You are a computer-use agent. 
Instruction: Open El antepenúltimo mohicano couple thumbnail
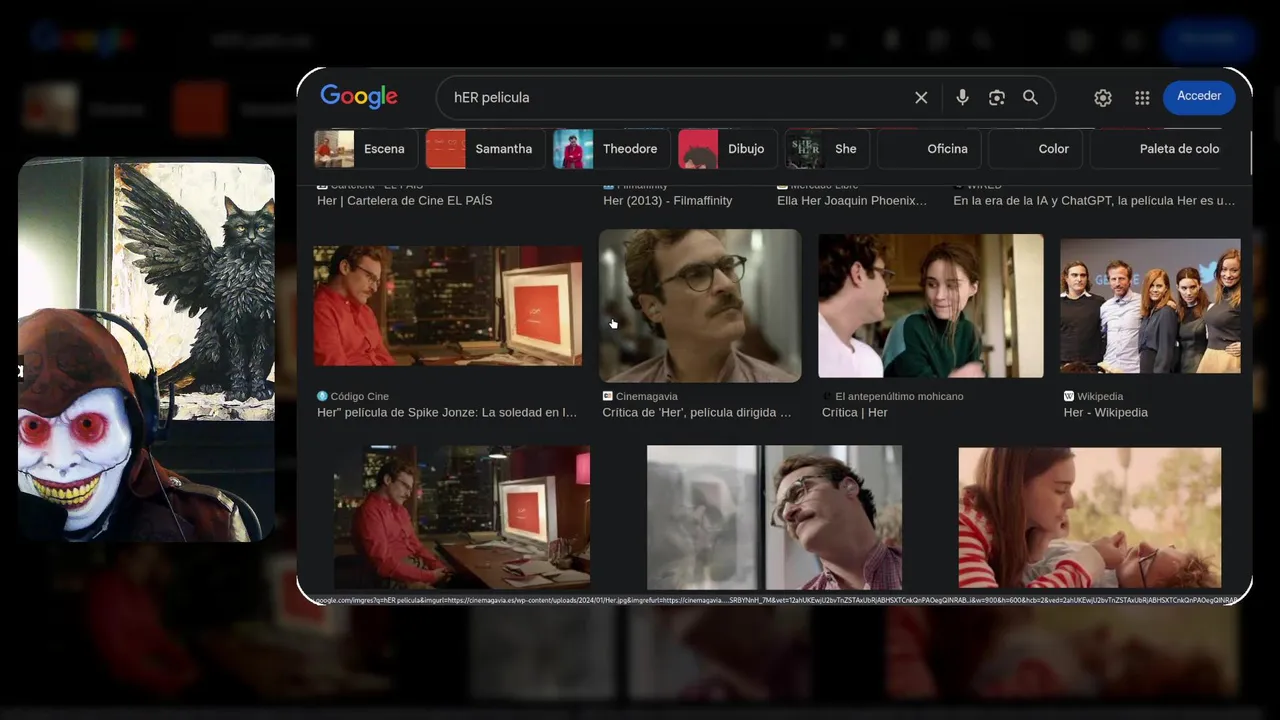click(x=931, y=306)
